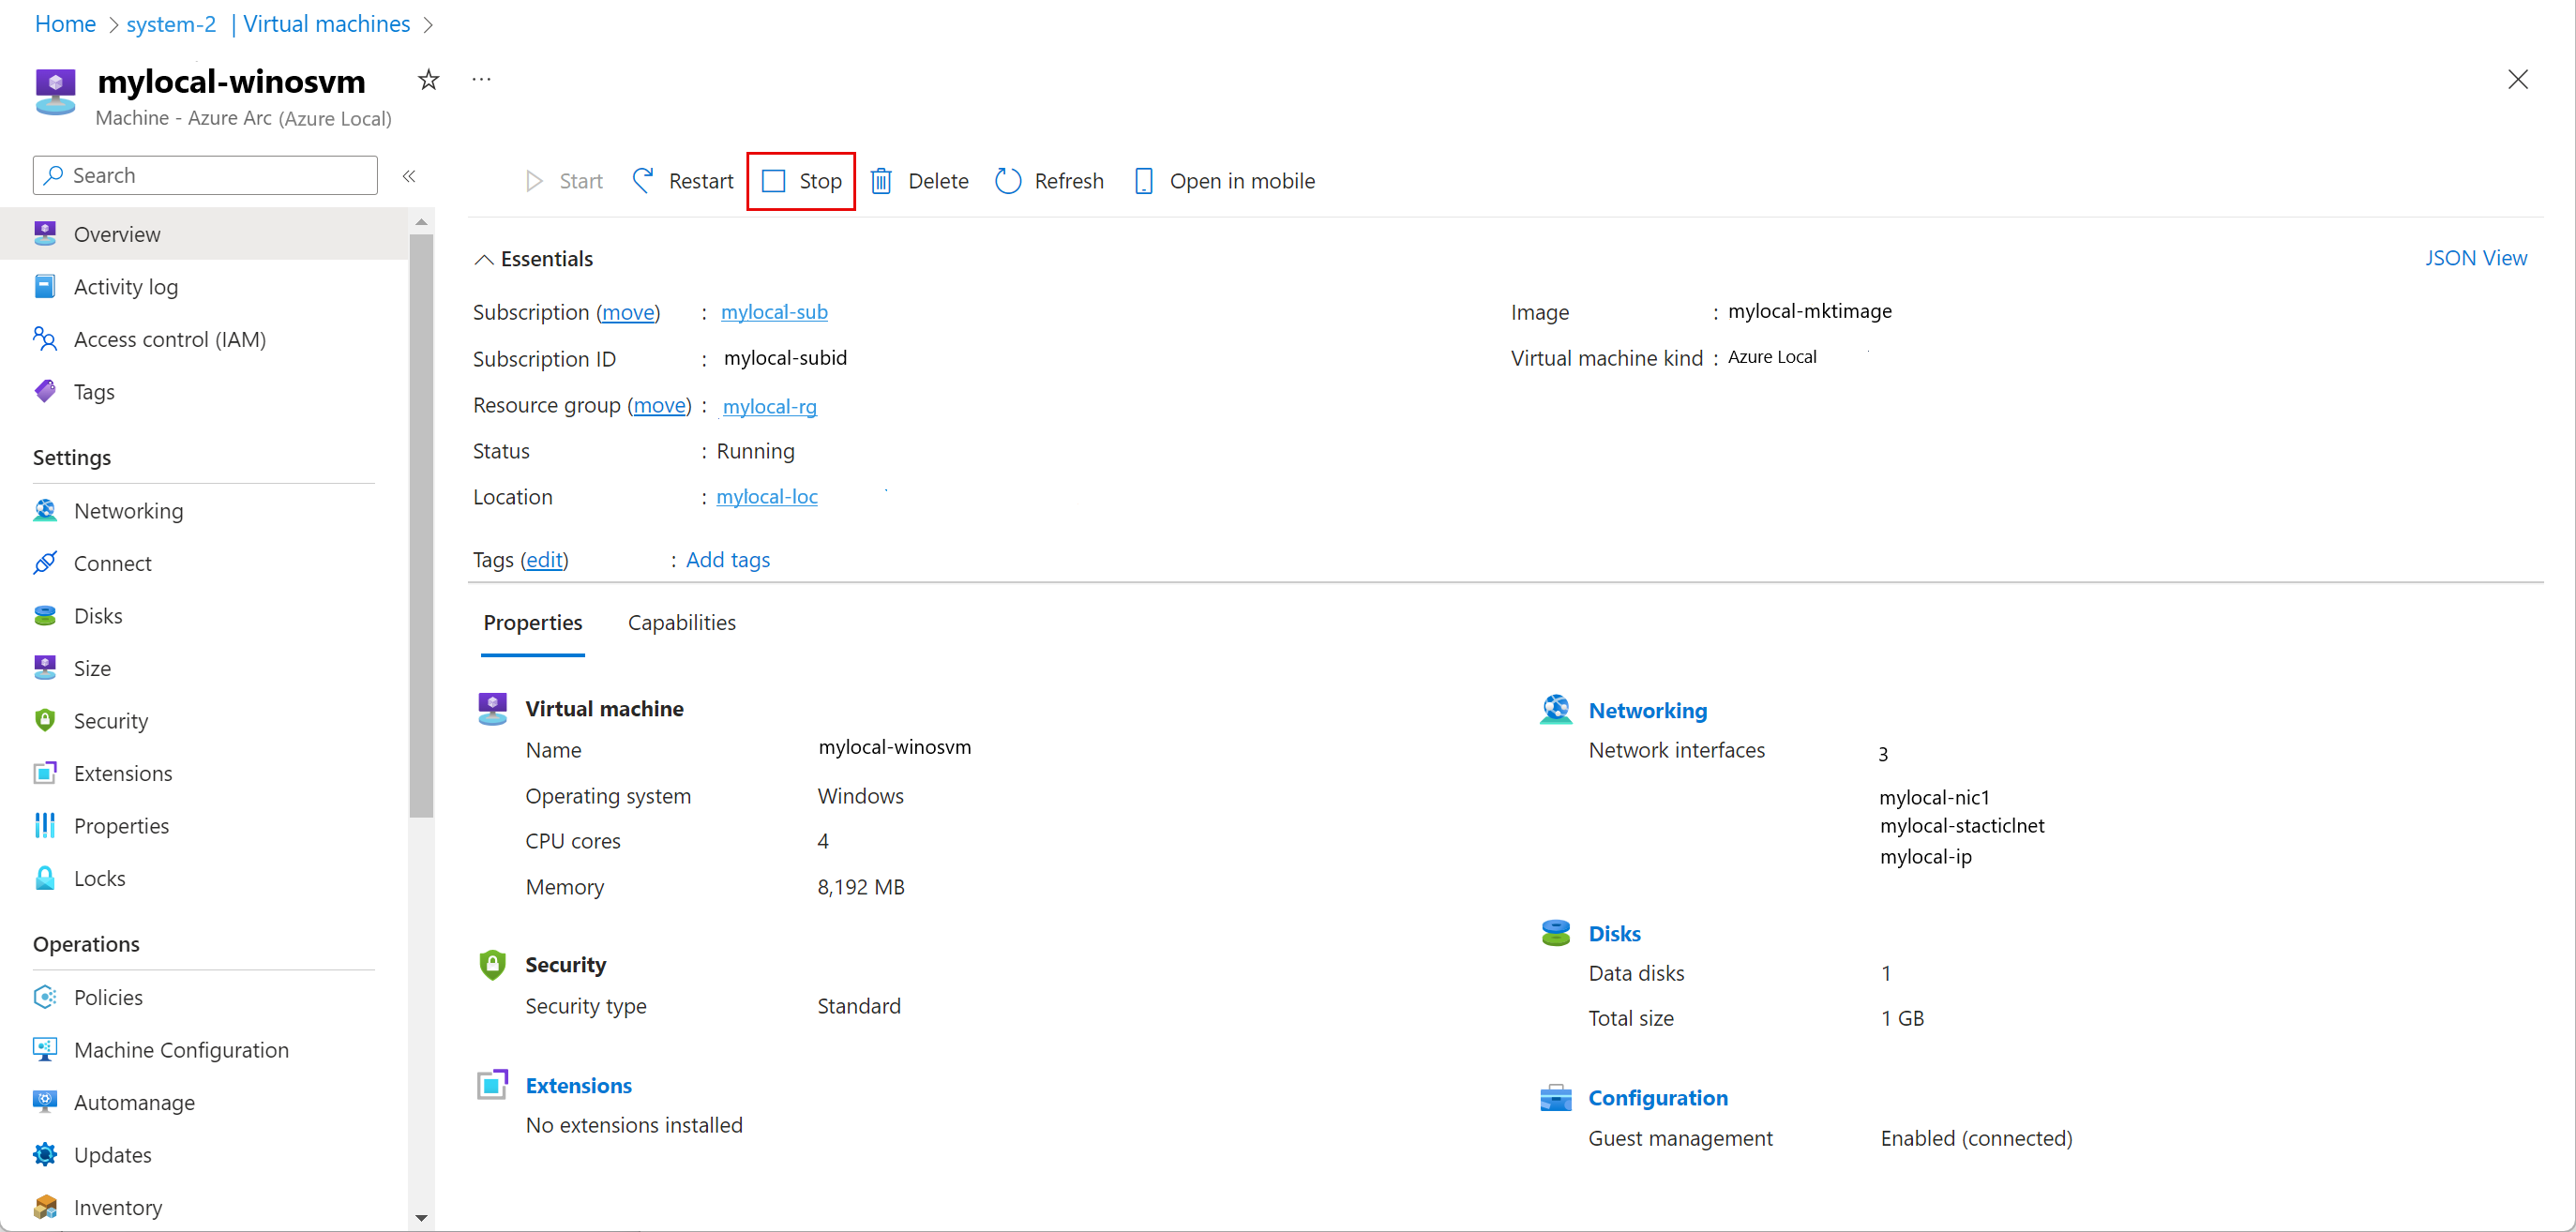Collapse the sidebar with double chevron icon
This screenshot has height=1232, width=2576.
coord(409,176)
